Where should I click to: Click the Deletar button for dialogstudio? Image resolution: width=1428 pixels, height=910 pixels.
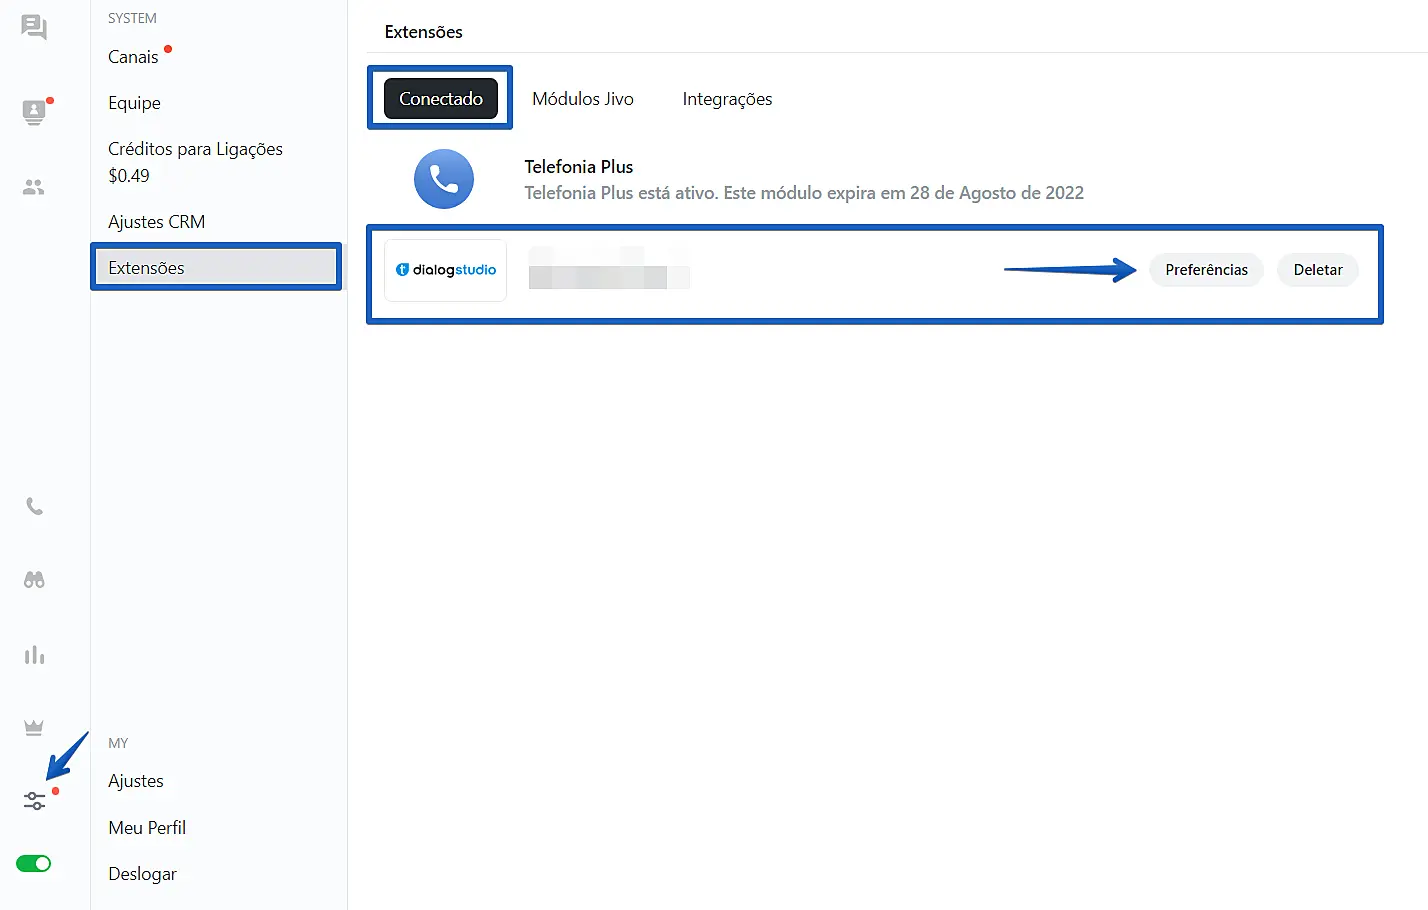1318,270
